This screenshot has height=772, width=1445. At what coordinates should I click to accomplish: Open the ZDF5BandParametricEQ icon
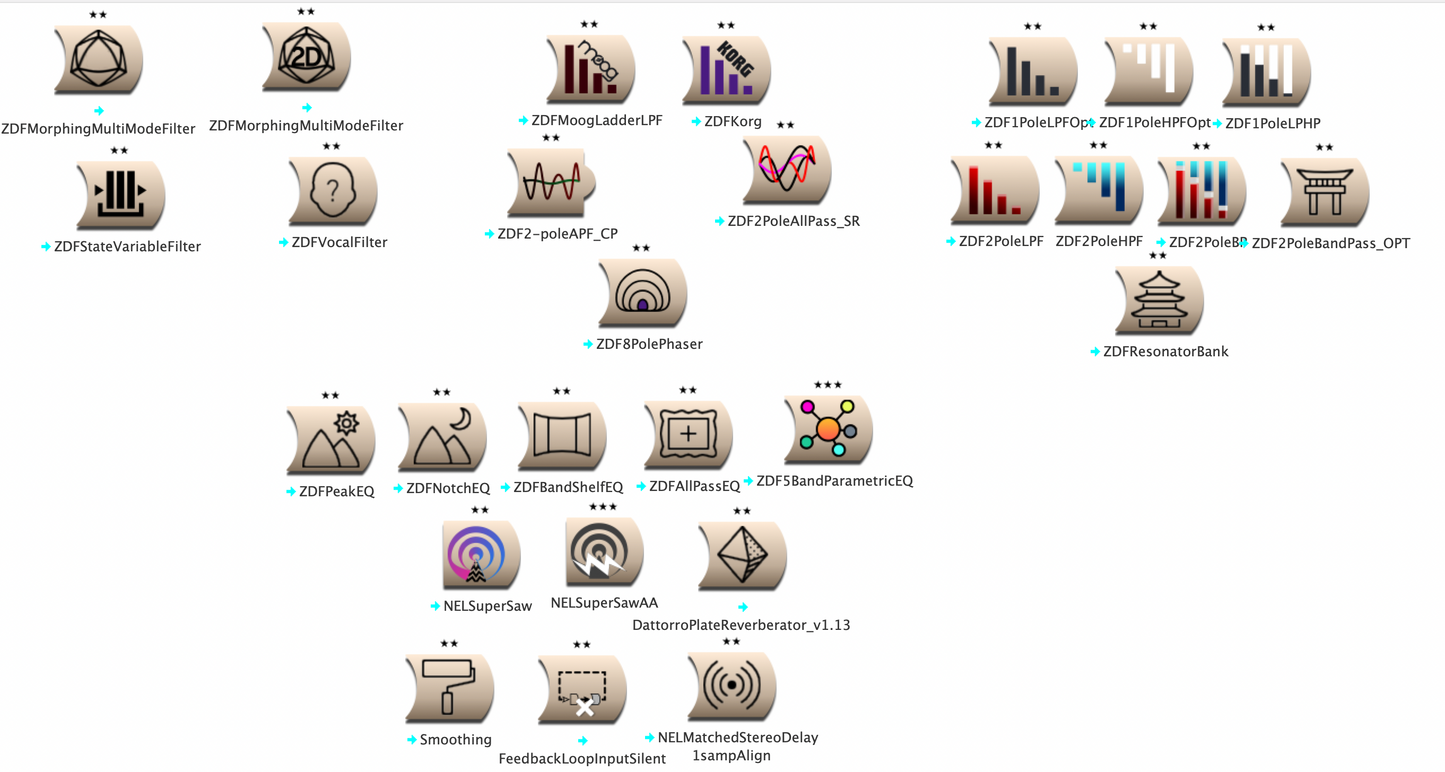click(x=828, y=430)
